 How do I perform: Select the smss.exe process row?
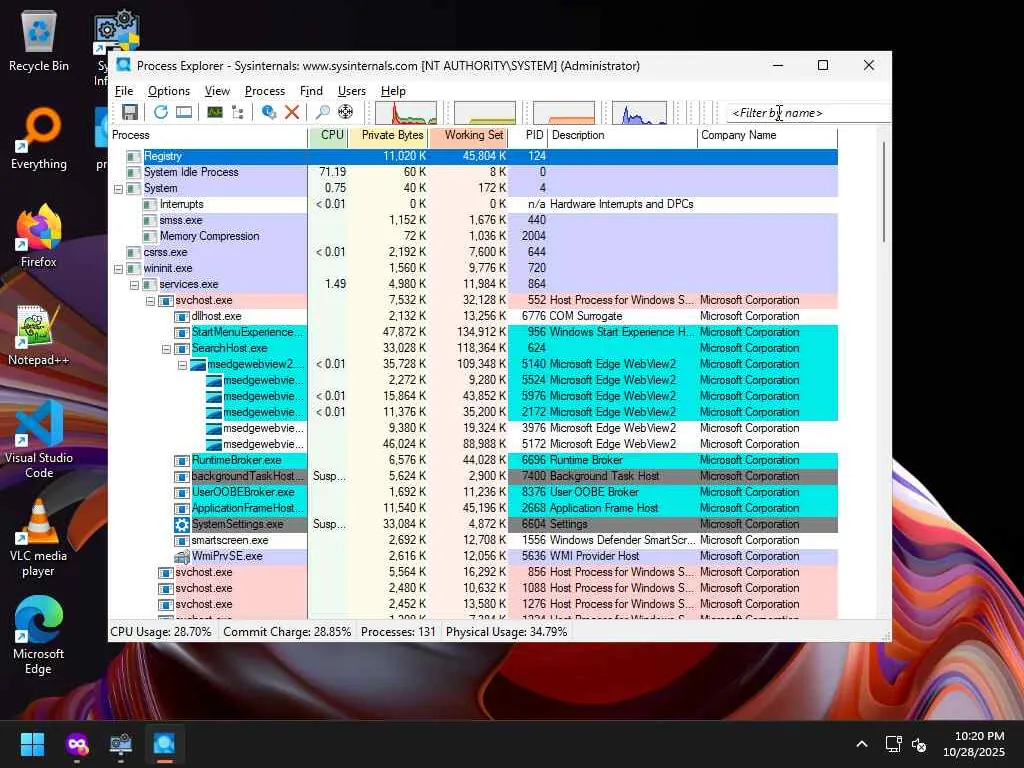[474, 220]
